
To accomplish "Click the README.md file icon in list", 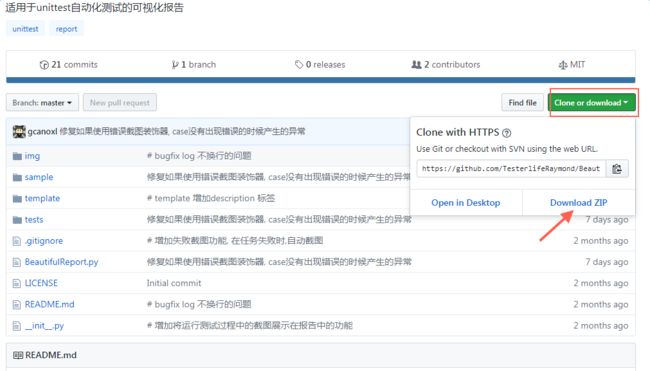I will point(17,305).
